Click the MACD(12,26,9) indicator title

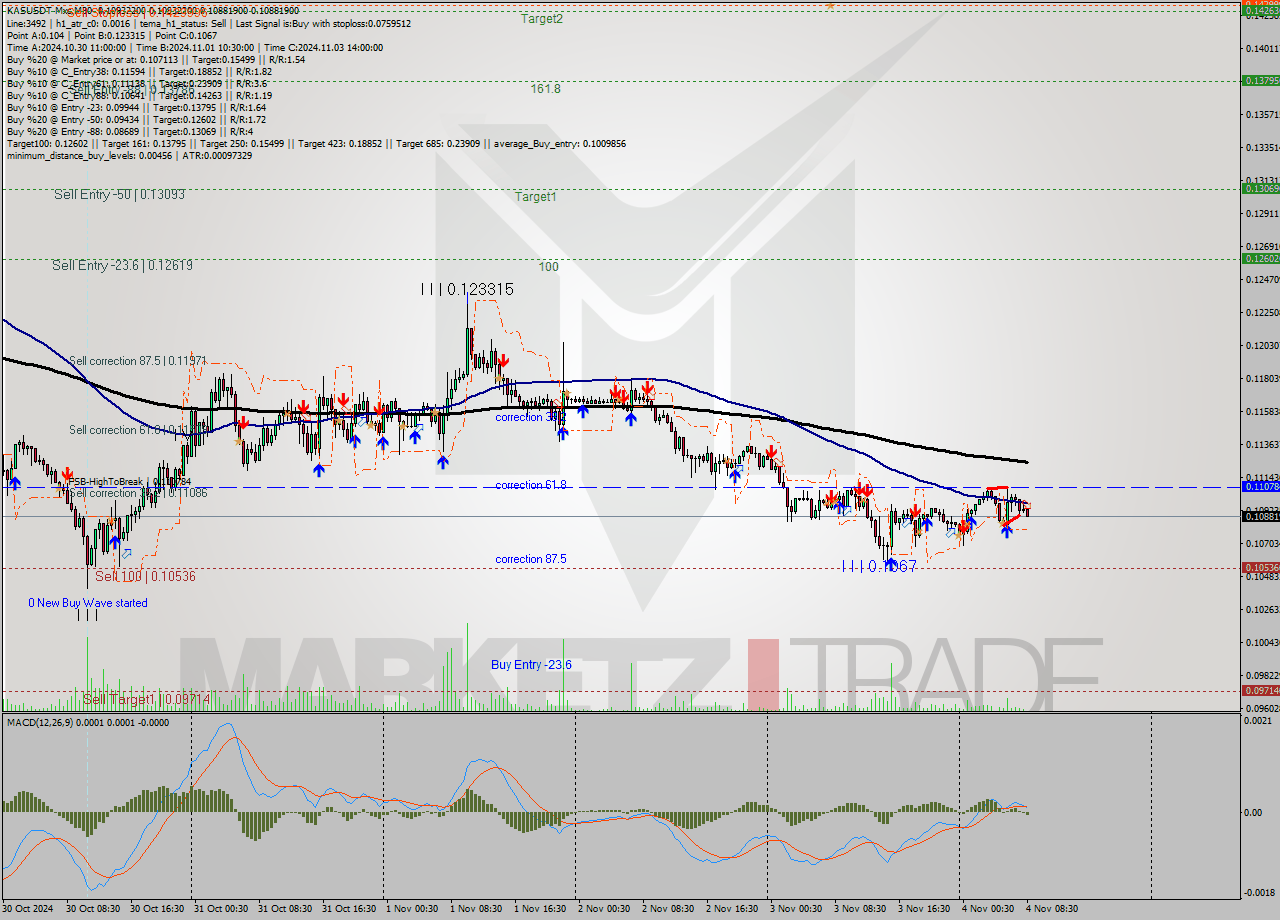pos(87,722)
